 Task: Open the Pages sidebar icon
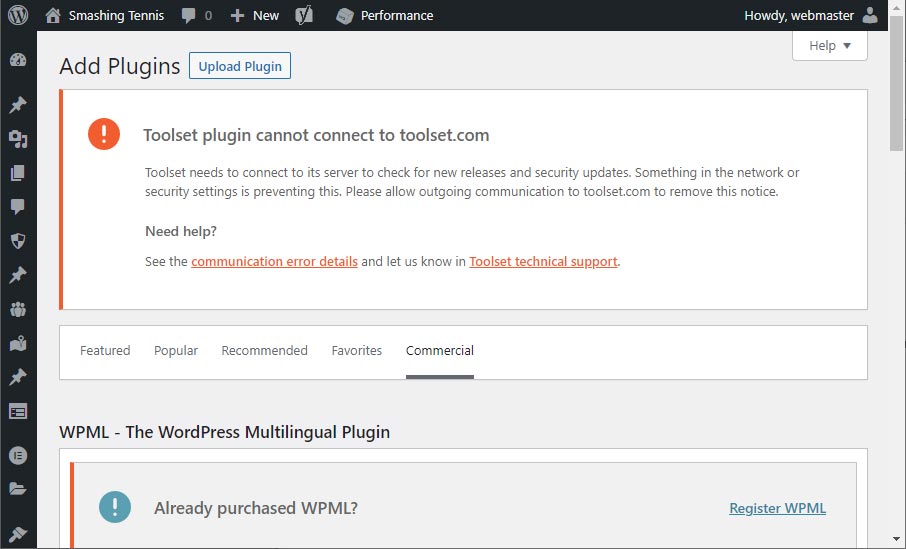[18, 173]
